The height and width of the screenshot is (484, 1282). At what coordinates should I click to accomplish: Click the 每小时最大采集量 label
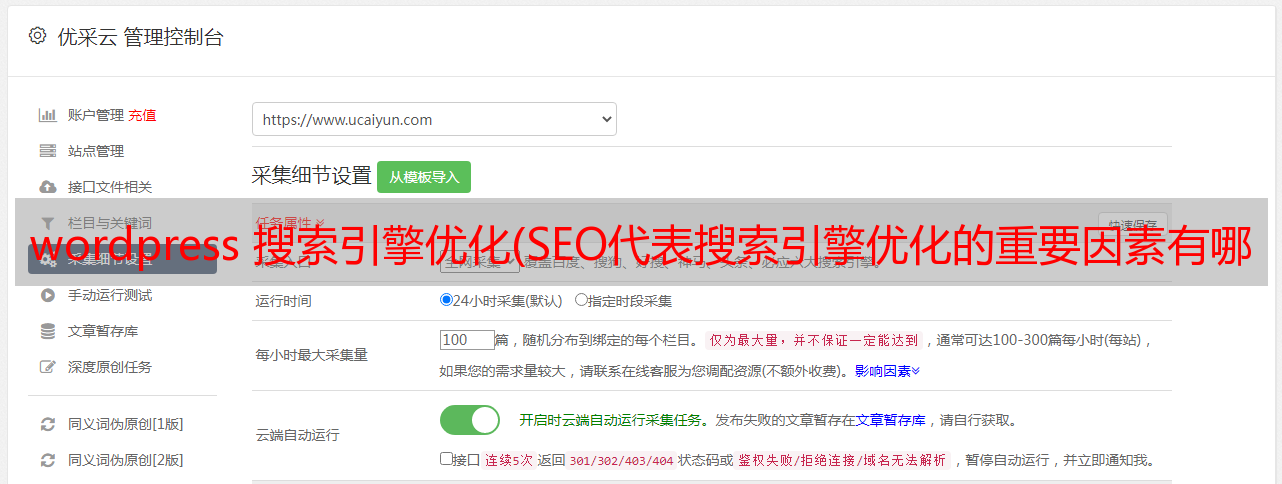coord(312,355)
